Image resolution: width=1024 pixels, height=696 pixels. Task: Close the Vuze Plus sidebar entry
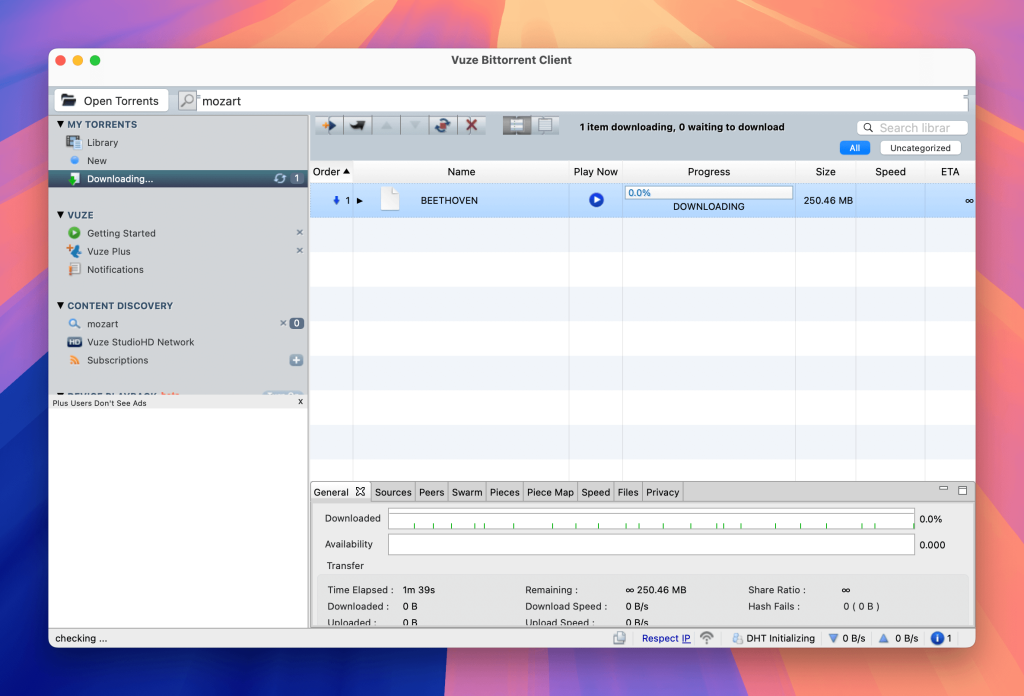click(300, 251)
